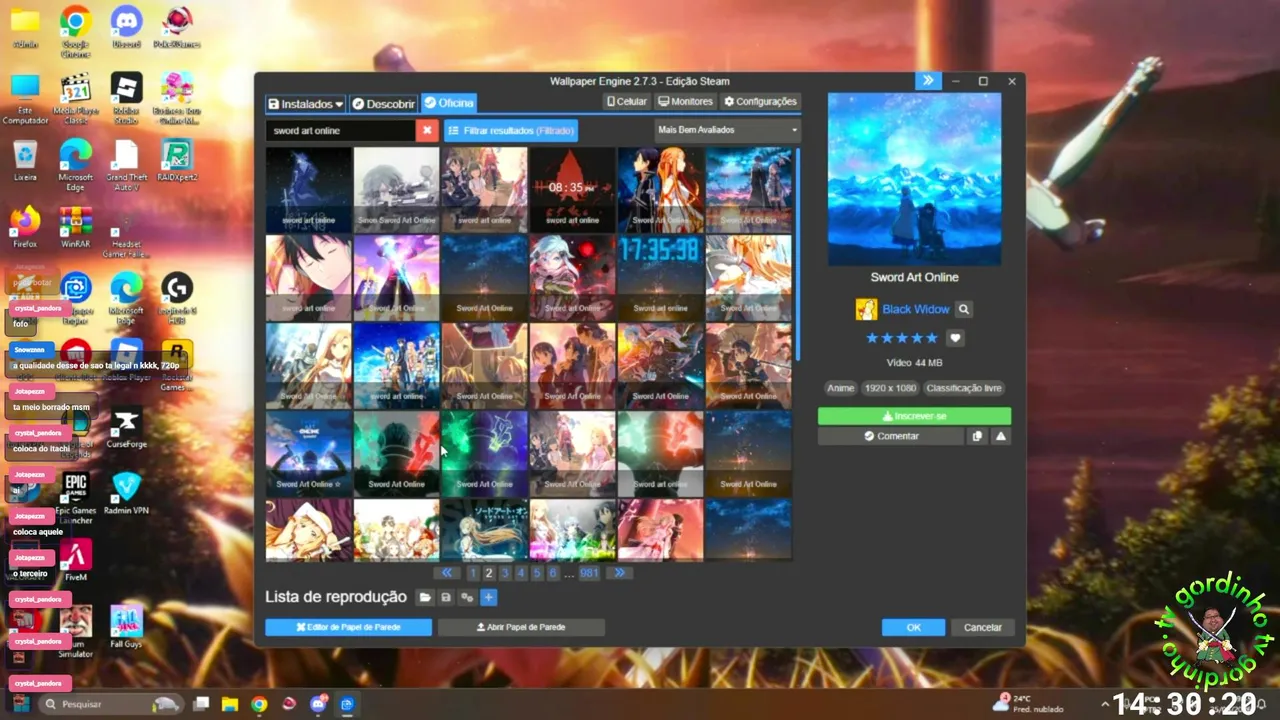Expand the Instalados dropdown arrow

click(340, 103)
